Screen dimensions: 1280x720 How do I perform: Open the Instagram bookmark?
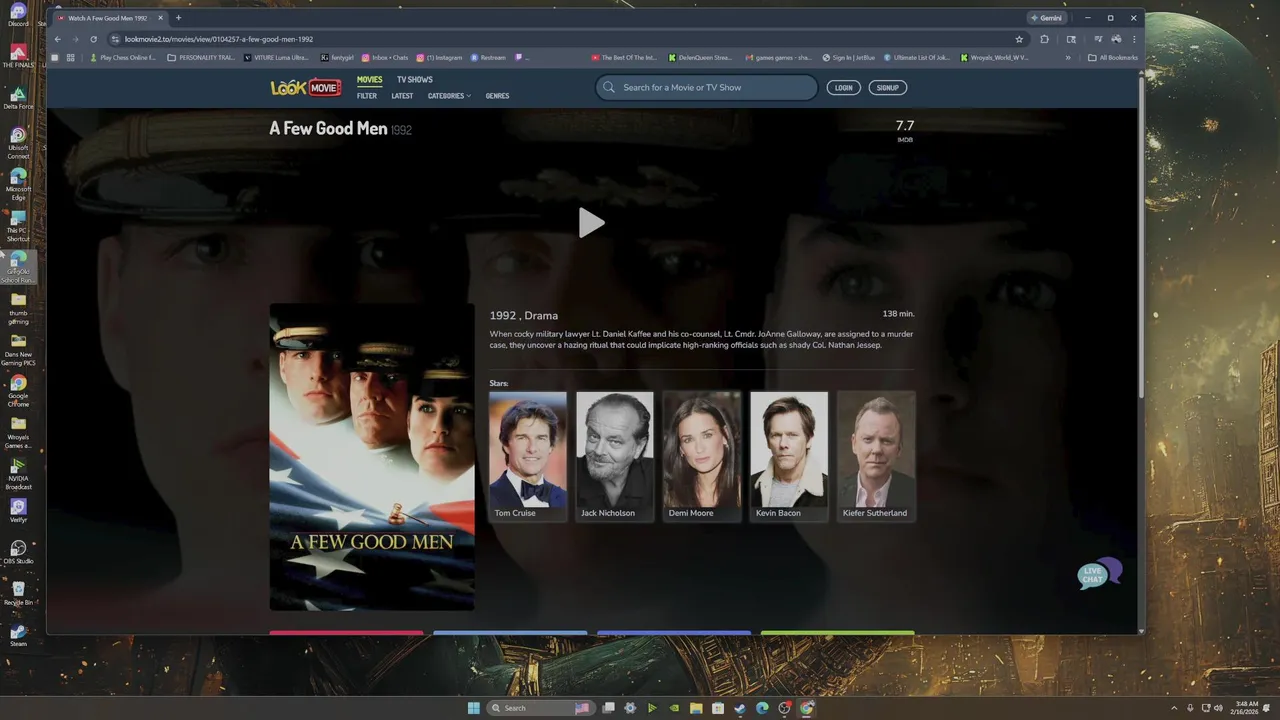tap(440, 58)
